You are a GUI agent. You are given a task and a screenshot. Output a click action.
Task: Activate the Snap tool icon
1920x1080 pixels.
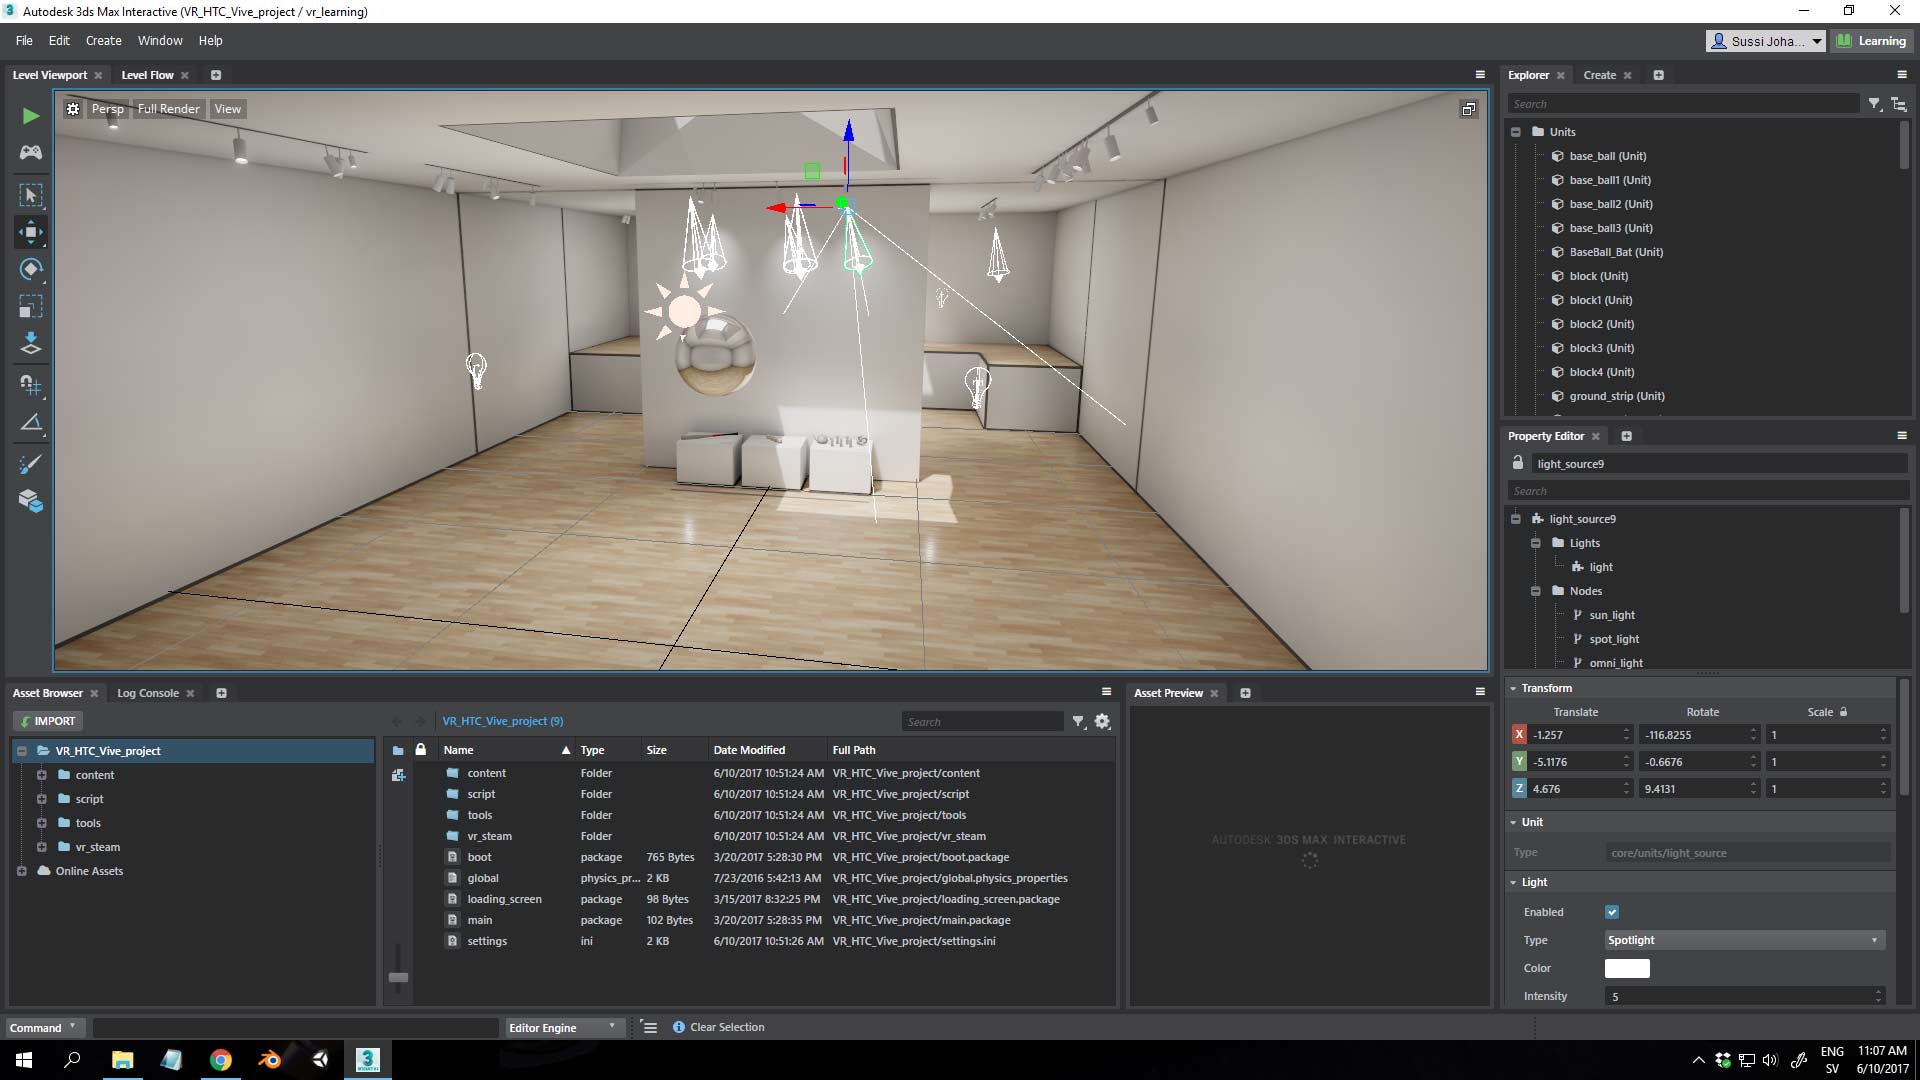point(30,385)
